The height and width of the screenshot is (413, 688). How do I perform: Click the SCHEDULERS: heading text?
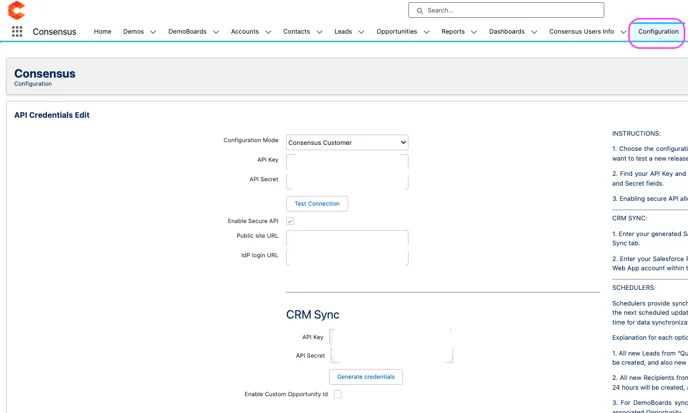(634, 287)
